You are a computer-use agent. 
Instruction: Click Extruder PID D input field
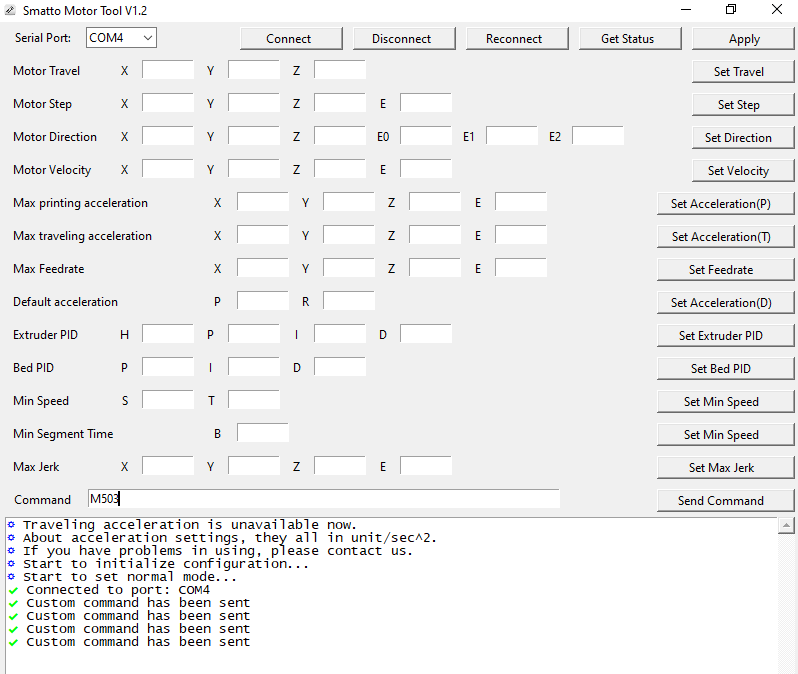426,334
